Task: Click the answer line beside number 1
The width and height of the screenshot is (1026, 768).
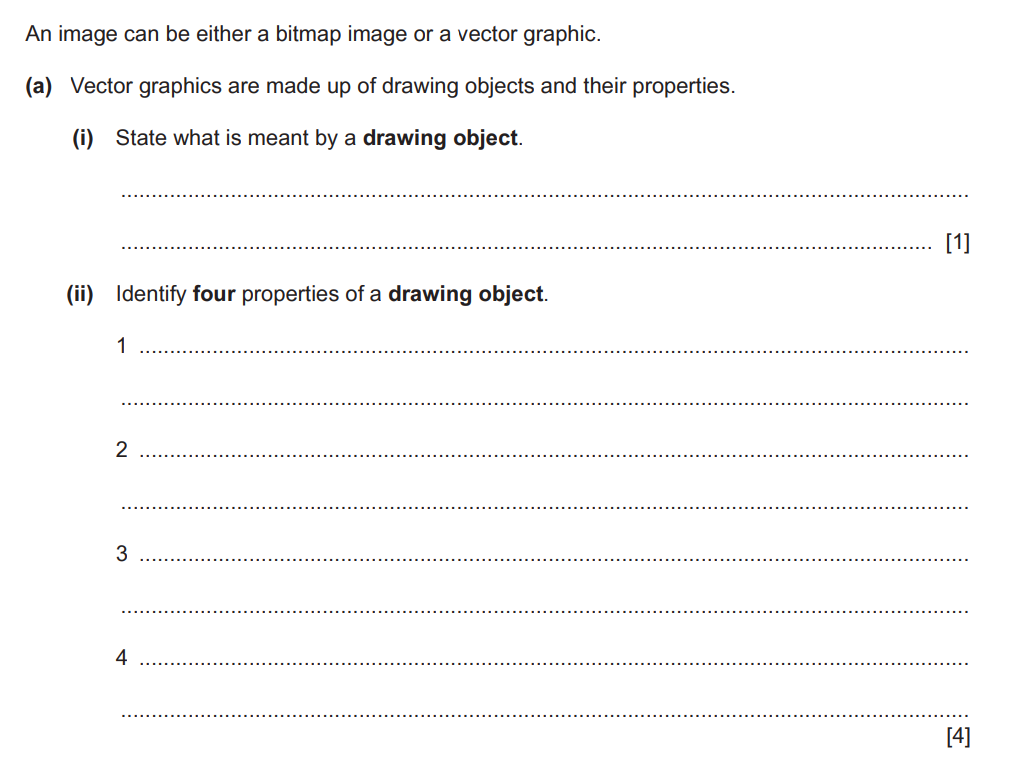Action: pos(554,351)
